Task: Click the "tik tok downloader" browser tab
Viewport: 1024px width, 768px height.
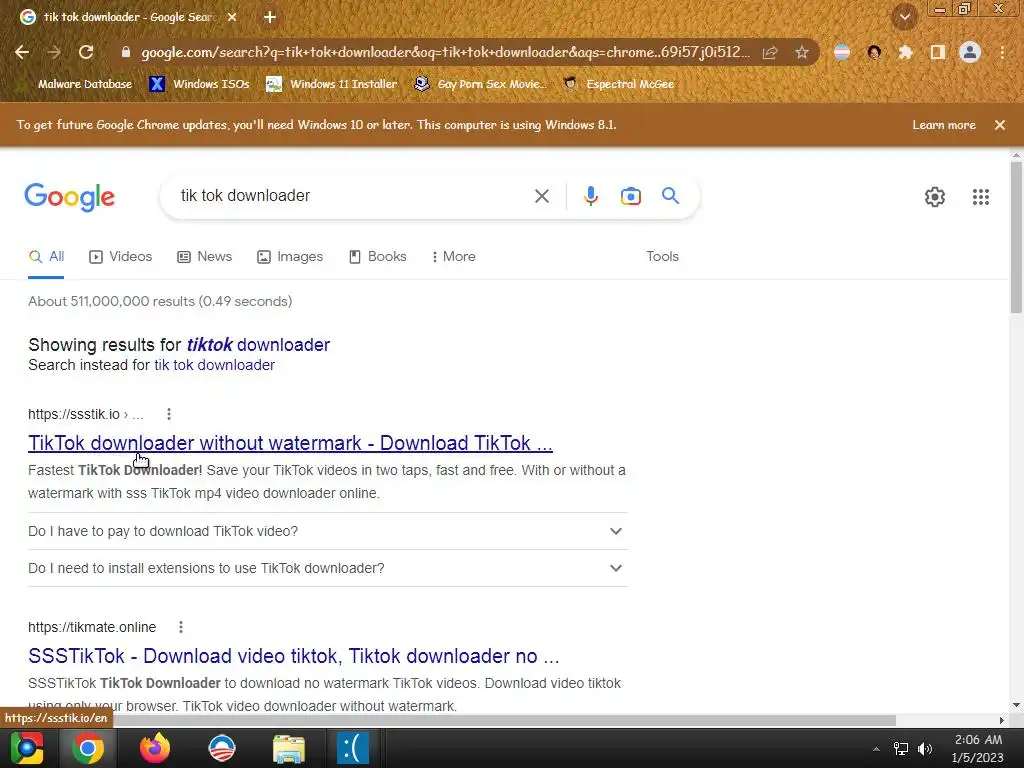Action: [127, 17]
